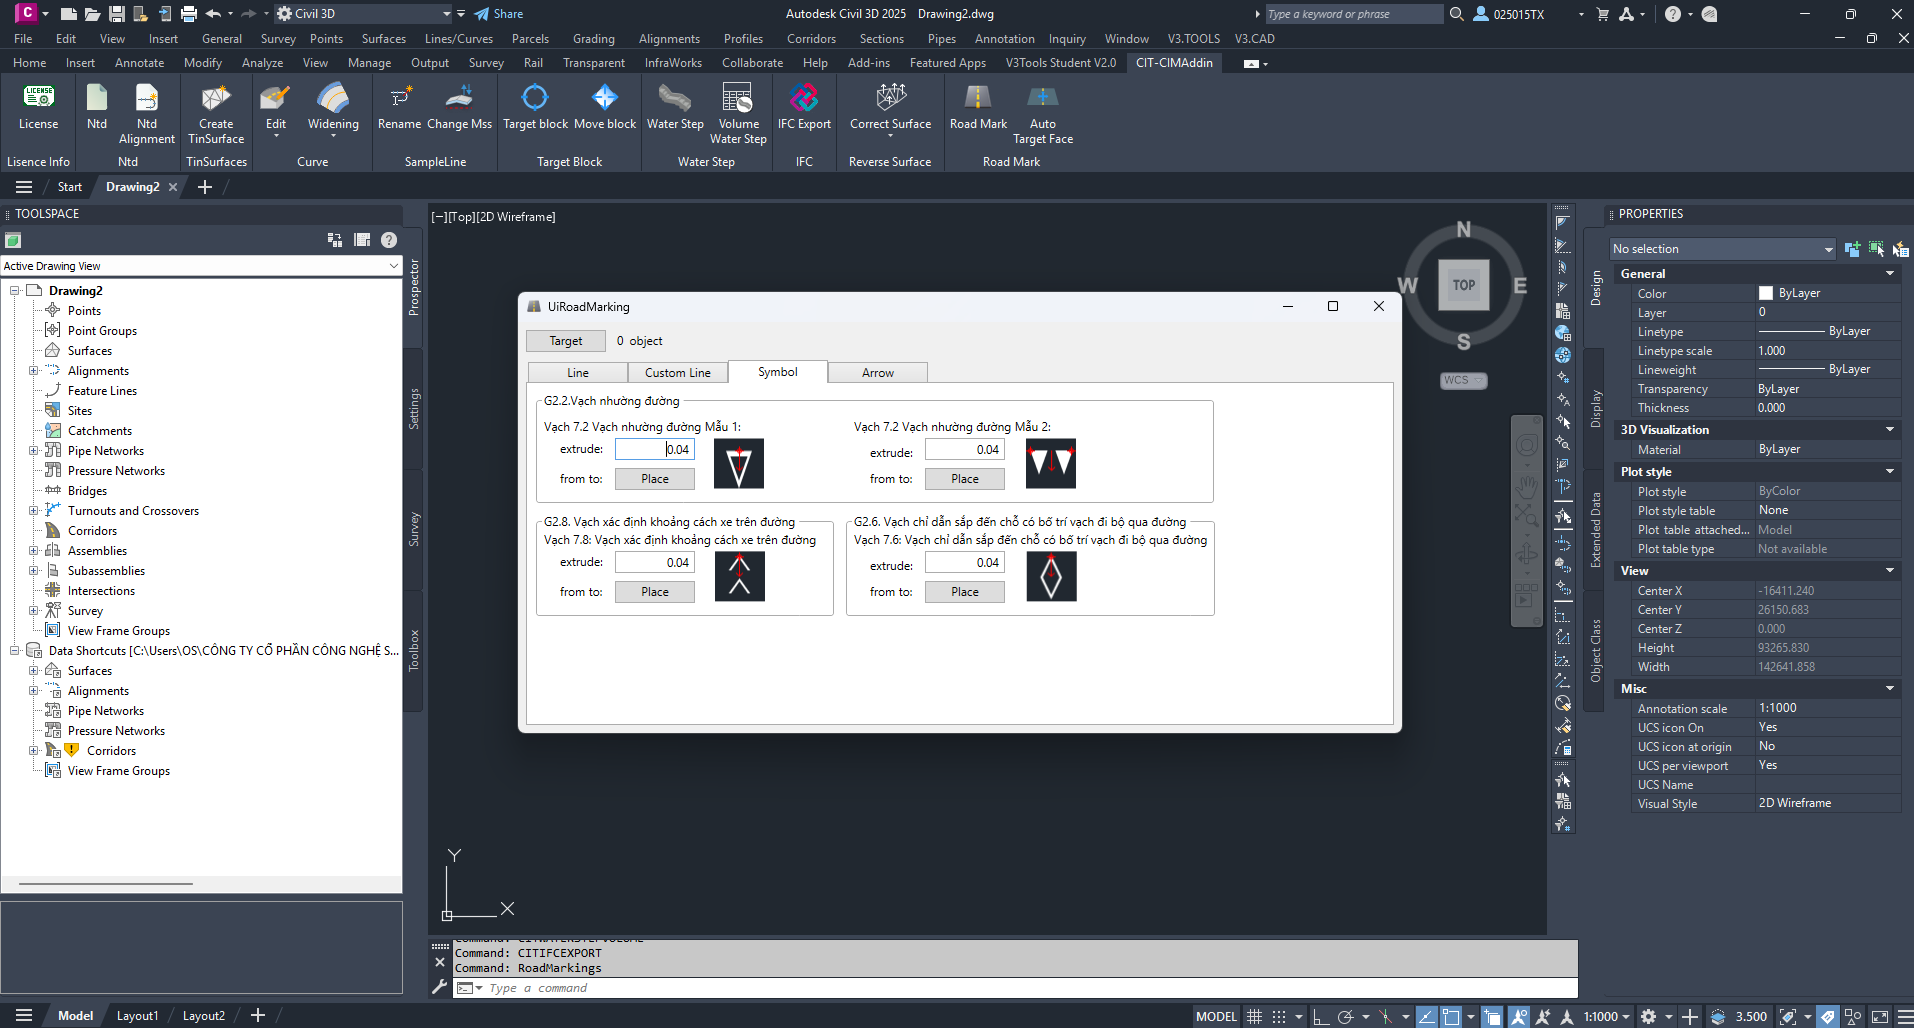Screen dimensions: 1914x1028
Task: Click the Color ByLayer swatch
Action: pyautogui.click(x=1766, y=293)
